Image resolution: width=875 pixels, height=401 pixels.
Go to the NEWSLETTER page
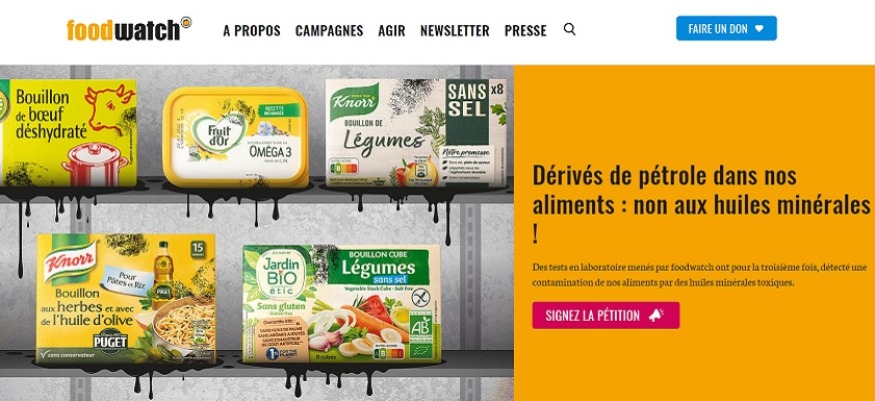pos(455,31)
